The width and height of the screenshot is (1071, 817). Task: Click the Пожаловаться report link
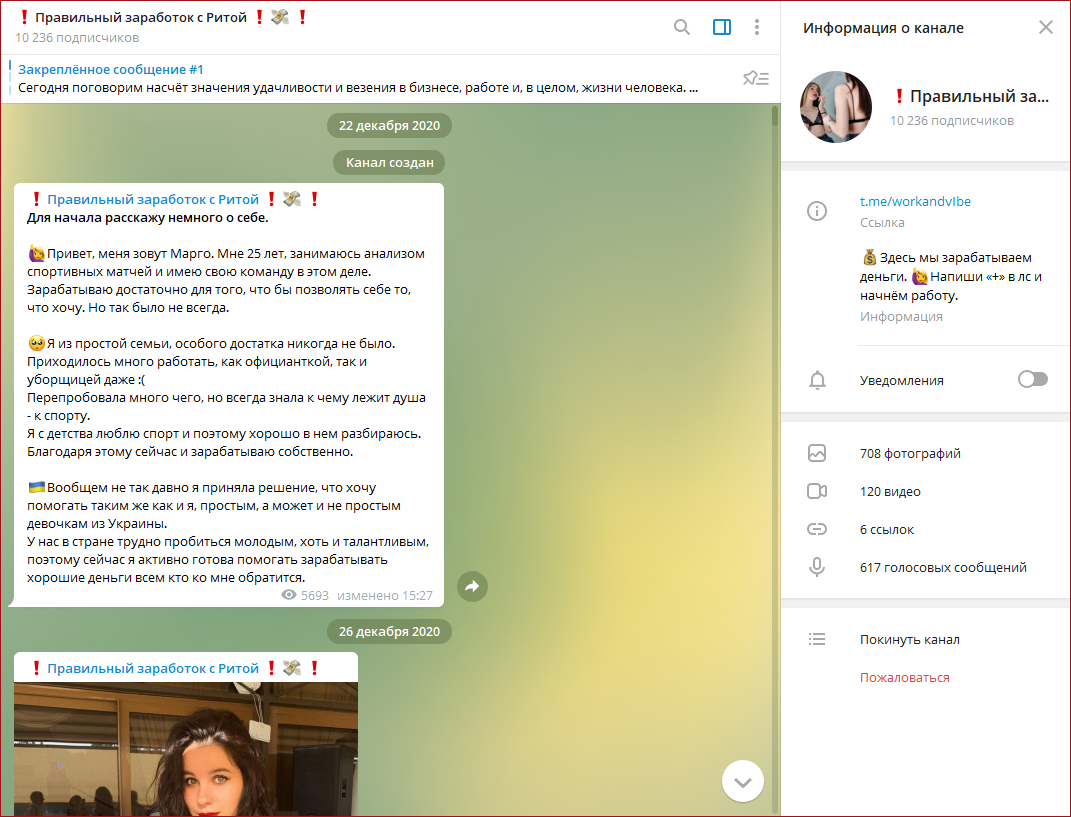coord(904,677)
